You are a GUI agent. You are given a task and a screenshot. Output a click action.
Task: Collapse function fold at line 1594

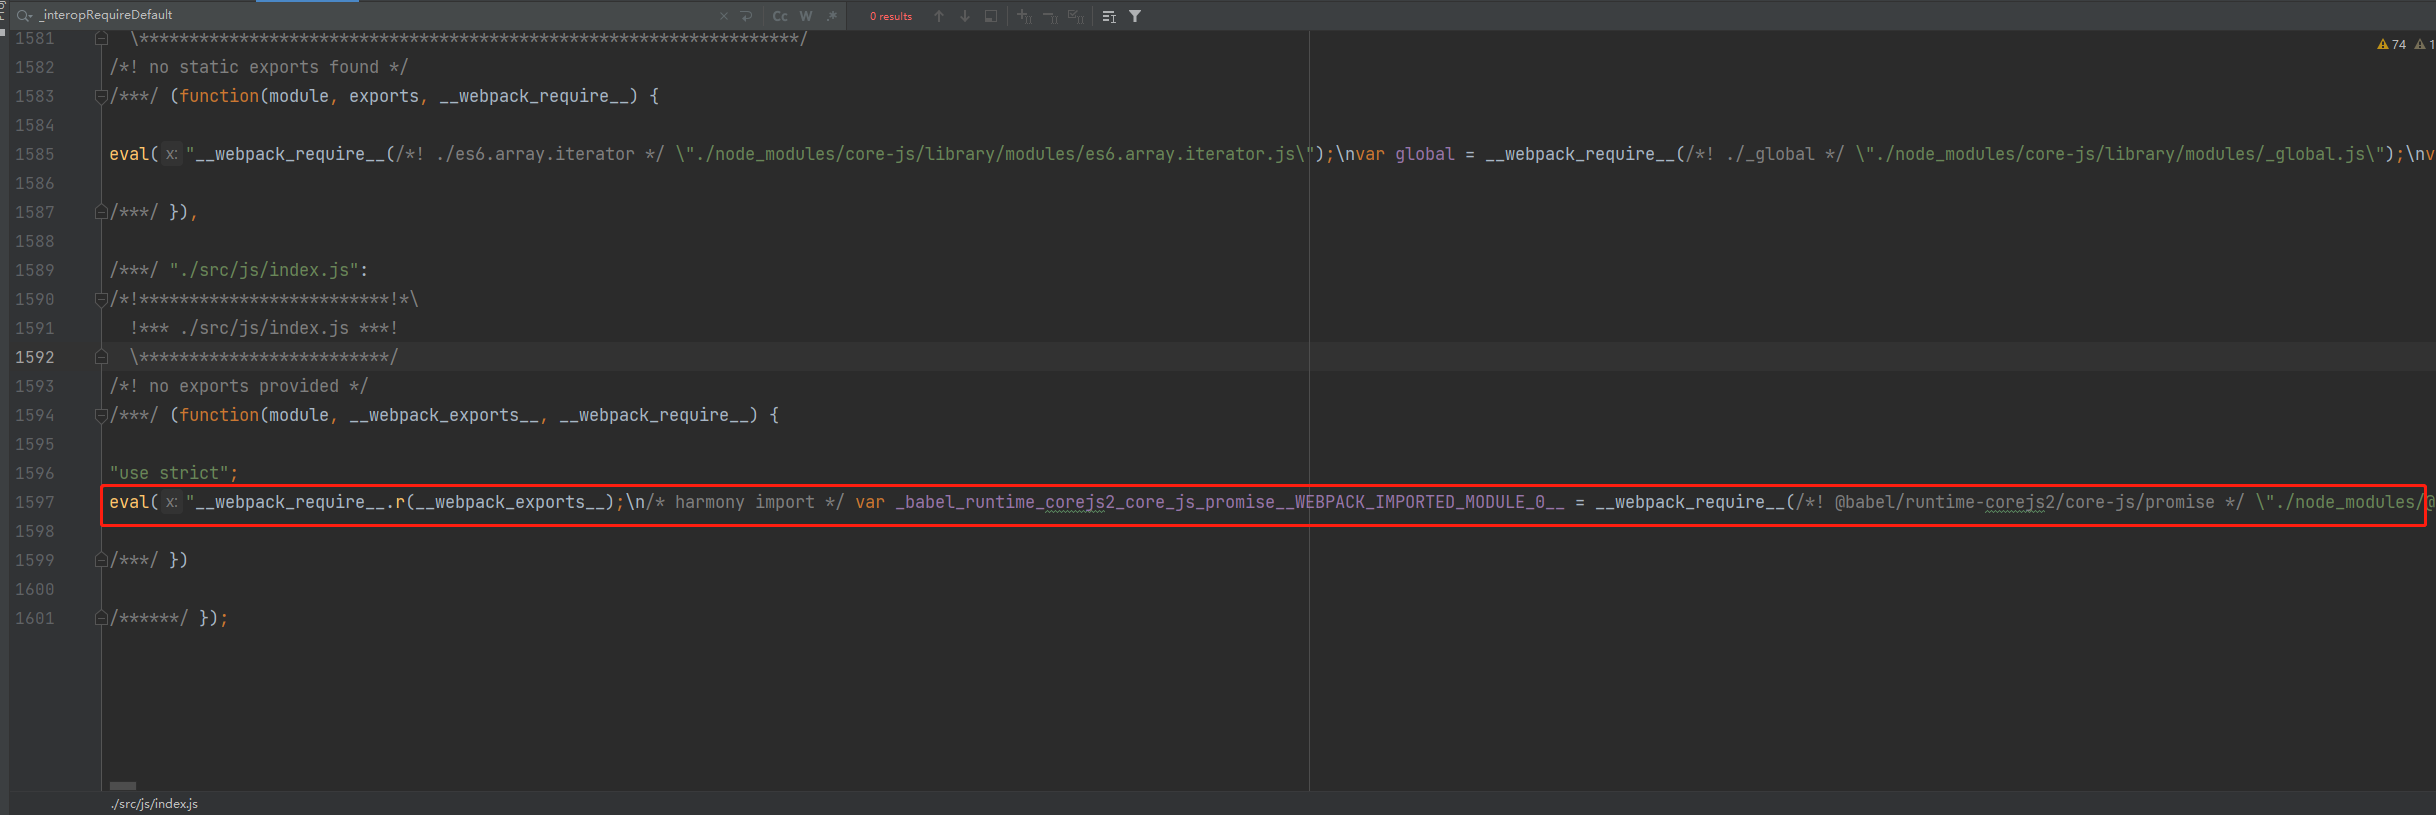point(101,415)
